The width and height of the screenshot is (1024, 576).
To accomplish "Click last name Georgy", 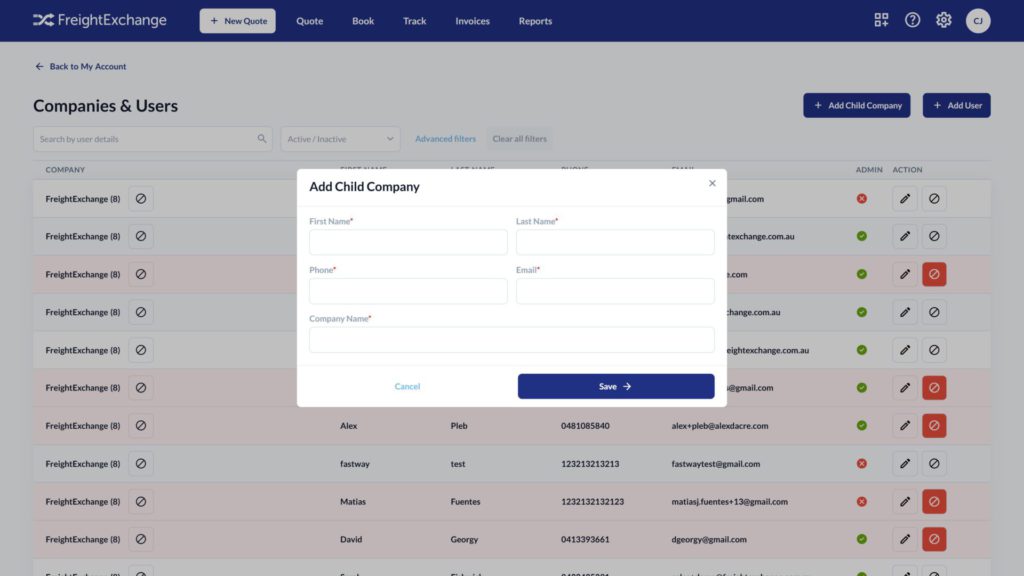I will point(464,539).
